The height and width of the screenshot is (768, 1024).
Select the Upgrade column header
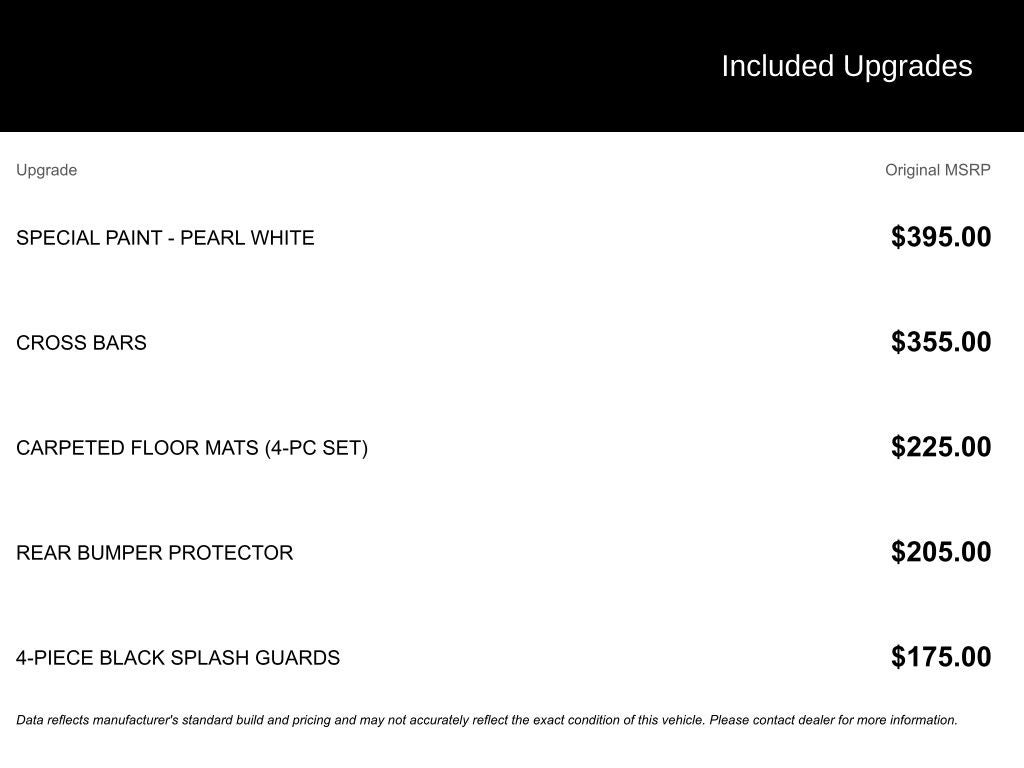tap(46, 170)
